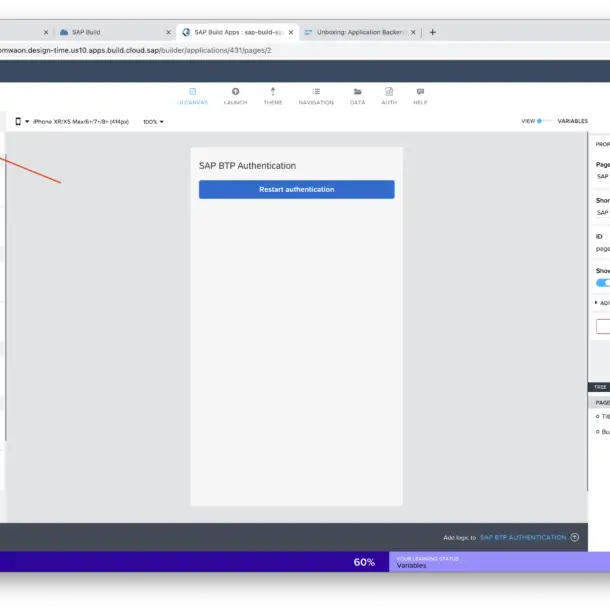The height and width of the screenshot is (610, 610).
Task: Select the Tree tab in the side panel
Action: [600, 387]
